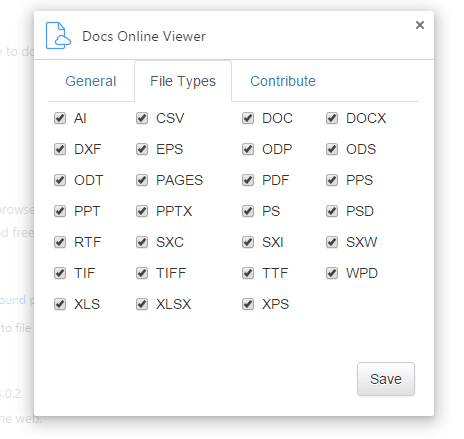Uncheck the TIFF checkbox

pyautogui.click(x=142, y=273)
